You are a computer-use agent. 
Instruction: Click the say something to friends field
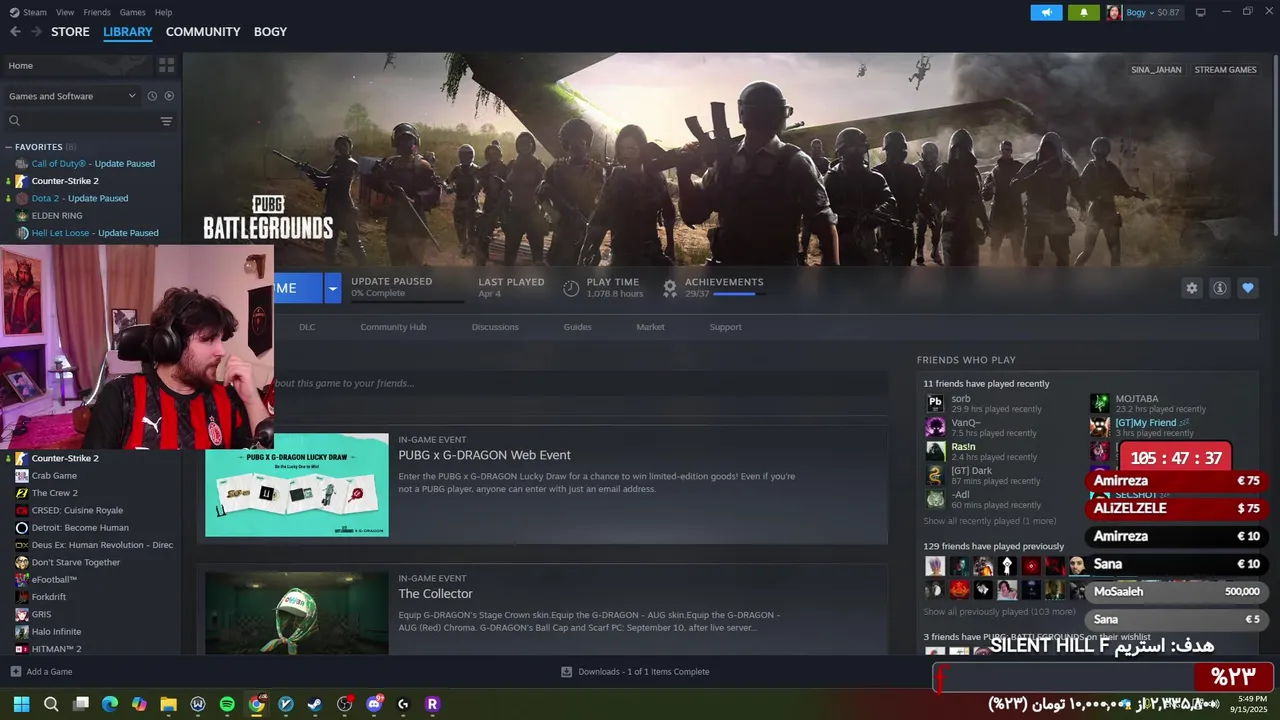pyautogui.click(x=580, y=383)
